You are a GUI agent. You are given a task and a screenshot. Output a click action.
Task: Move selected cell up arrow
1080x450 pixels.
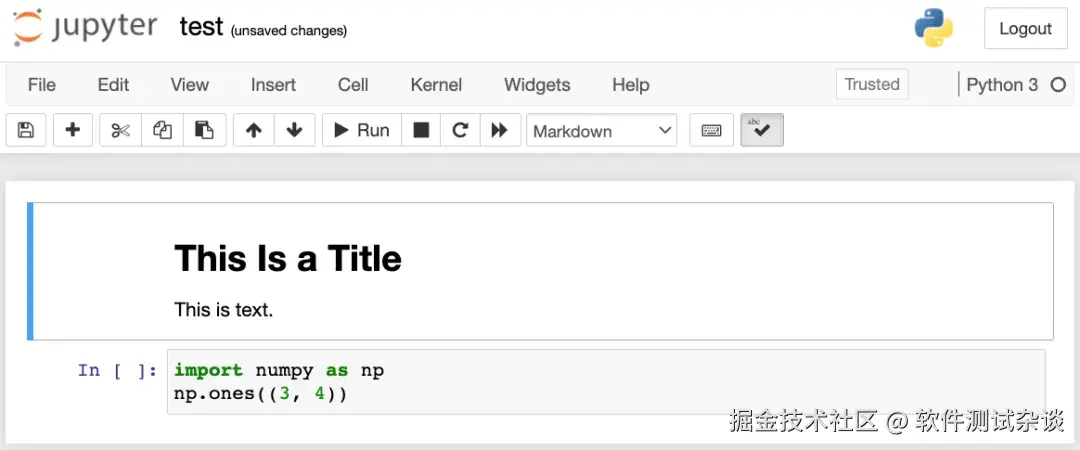point(254,130)
